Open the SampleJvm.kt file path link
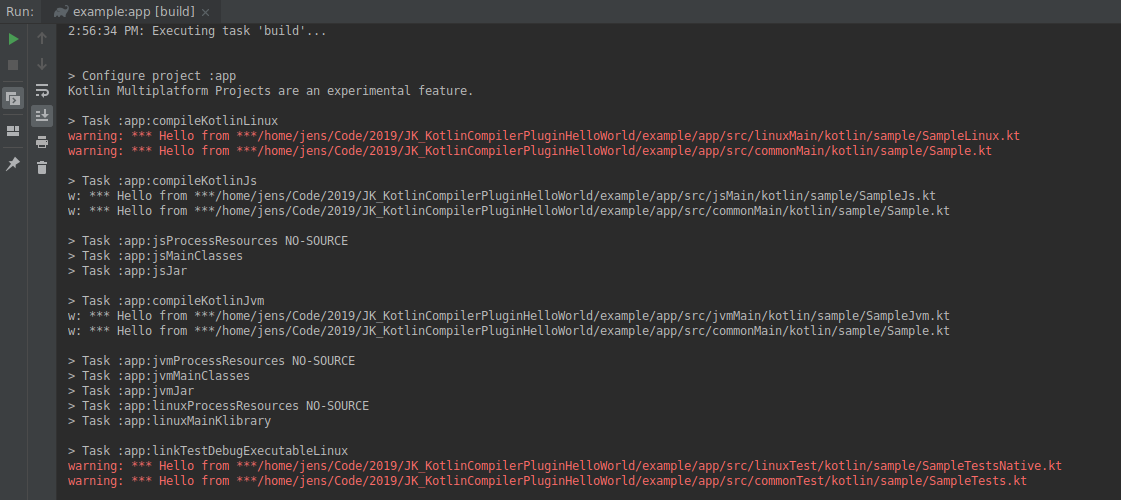Screen dimensions: 1121x500 (x=583, y=316)
